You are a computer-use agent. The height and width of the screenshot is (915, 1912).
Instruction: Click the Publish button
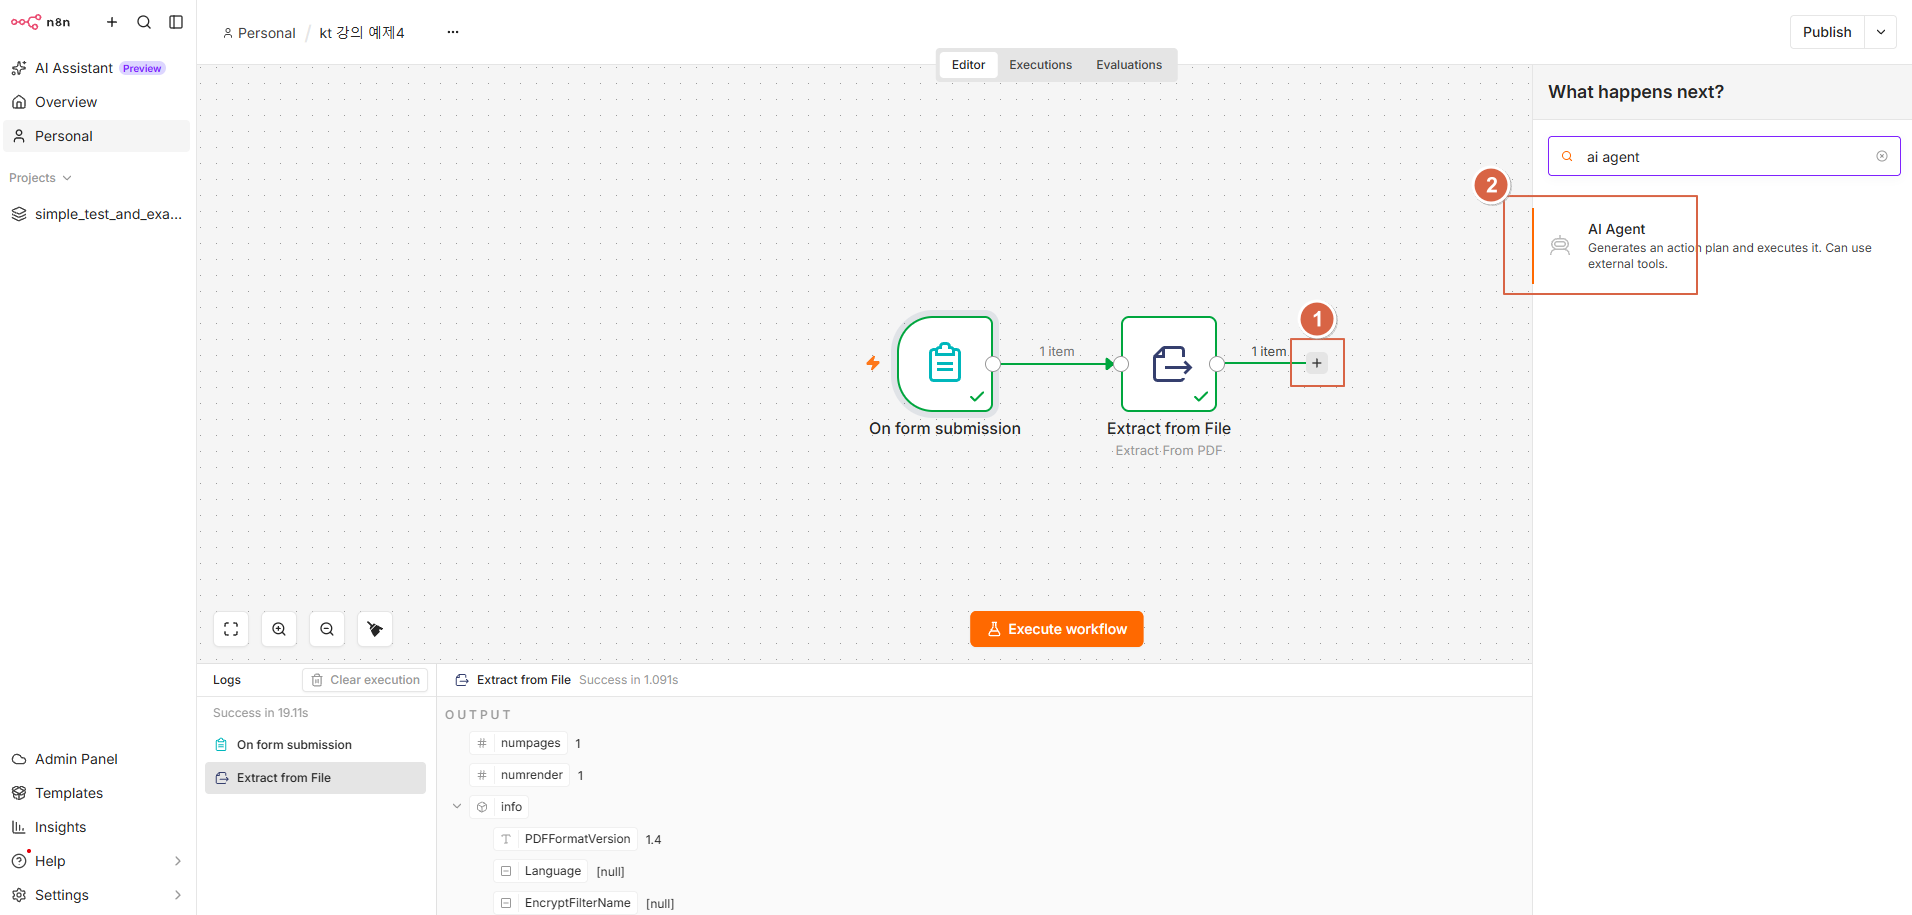pos(1827,32)
